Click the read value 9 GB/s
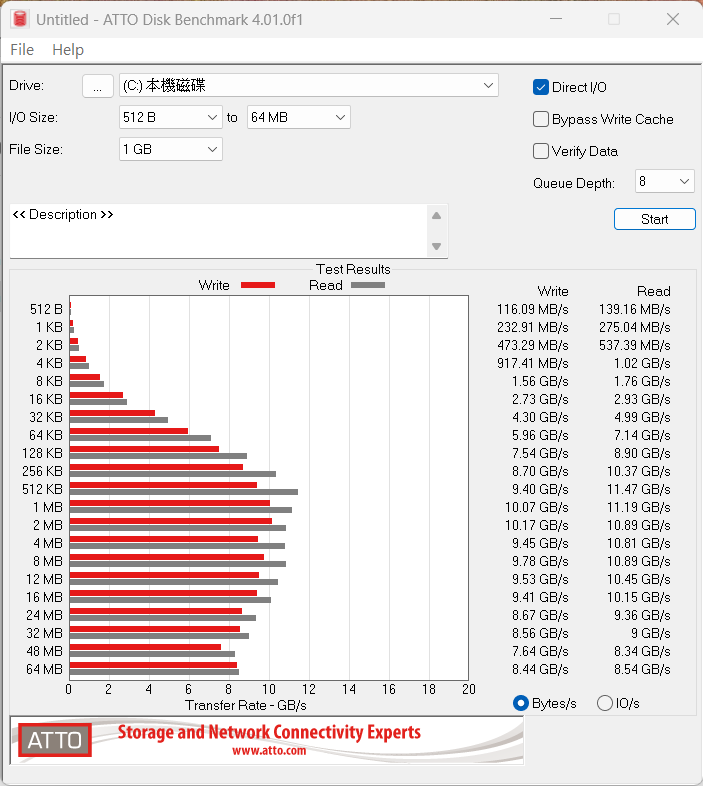Viewport: 703px width, 786px height. click(650, 634)
